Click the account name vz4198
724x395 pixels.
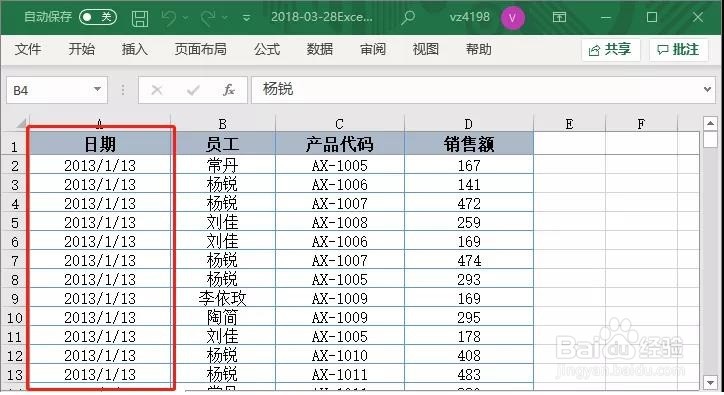pyautogui.click(x=469, y=17)
